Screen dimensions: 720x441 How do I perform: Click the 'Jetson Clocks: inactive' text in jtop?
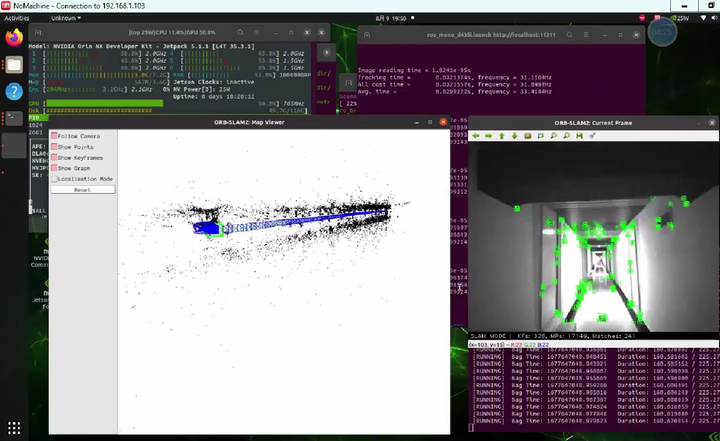(214, 82)
